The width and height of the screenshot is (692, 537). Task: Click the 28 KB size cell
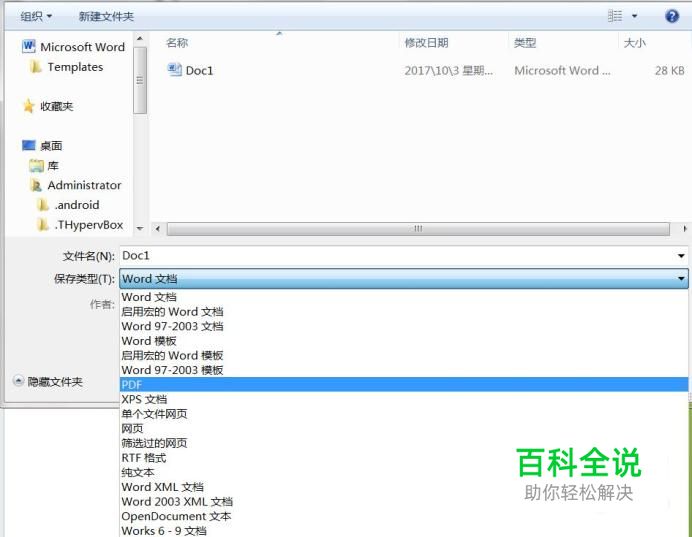pyautogui.click(x=669, y=71)
